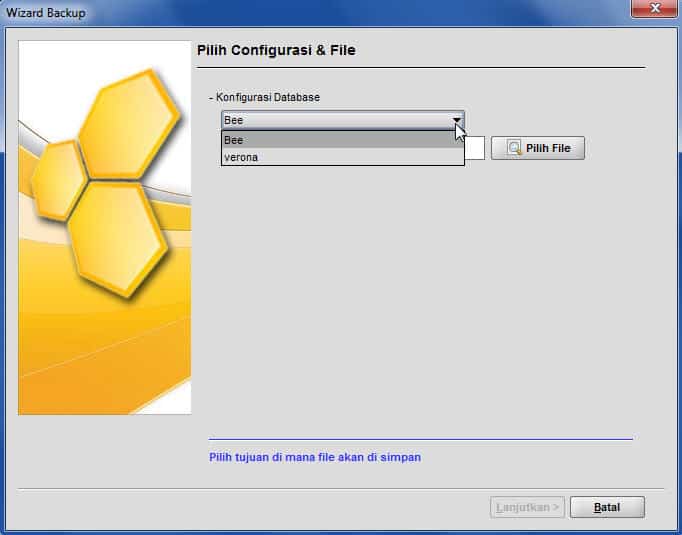Image resolution: width=682 pixels, height=535 pixels.
Task: Click the disabled Lanjutkan button
Action: point(527,507)
